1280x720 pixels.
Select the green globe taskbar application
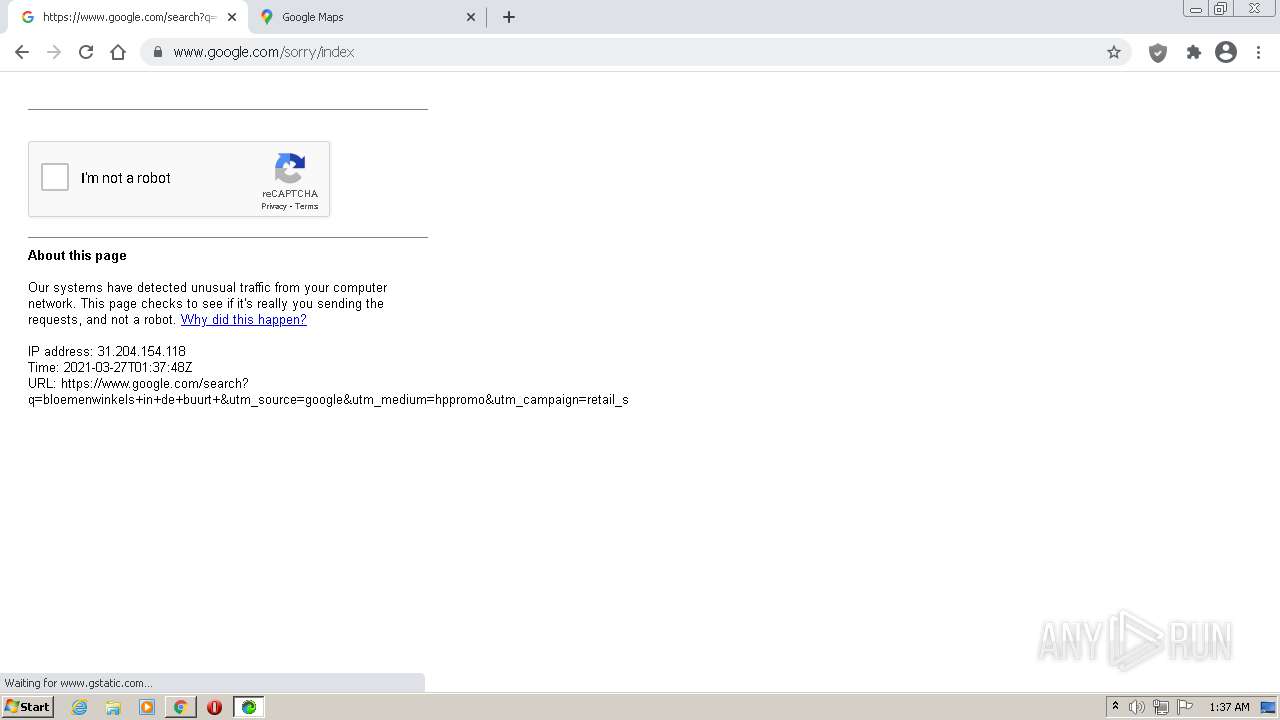248,707
